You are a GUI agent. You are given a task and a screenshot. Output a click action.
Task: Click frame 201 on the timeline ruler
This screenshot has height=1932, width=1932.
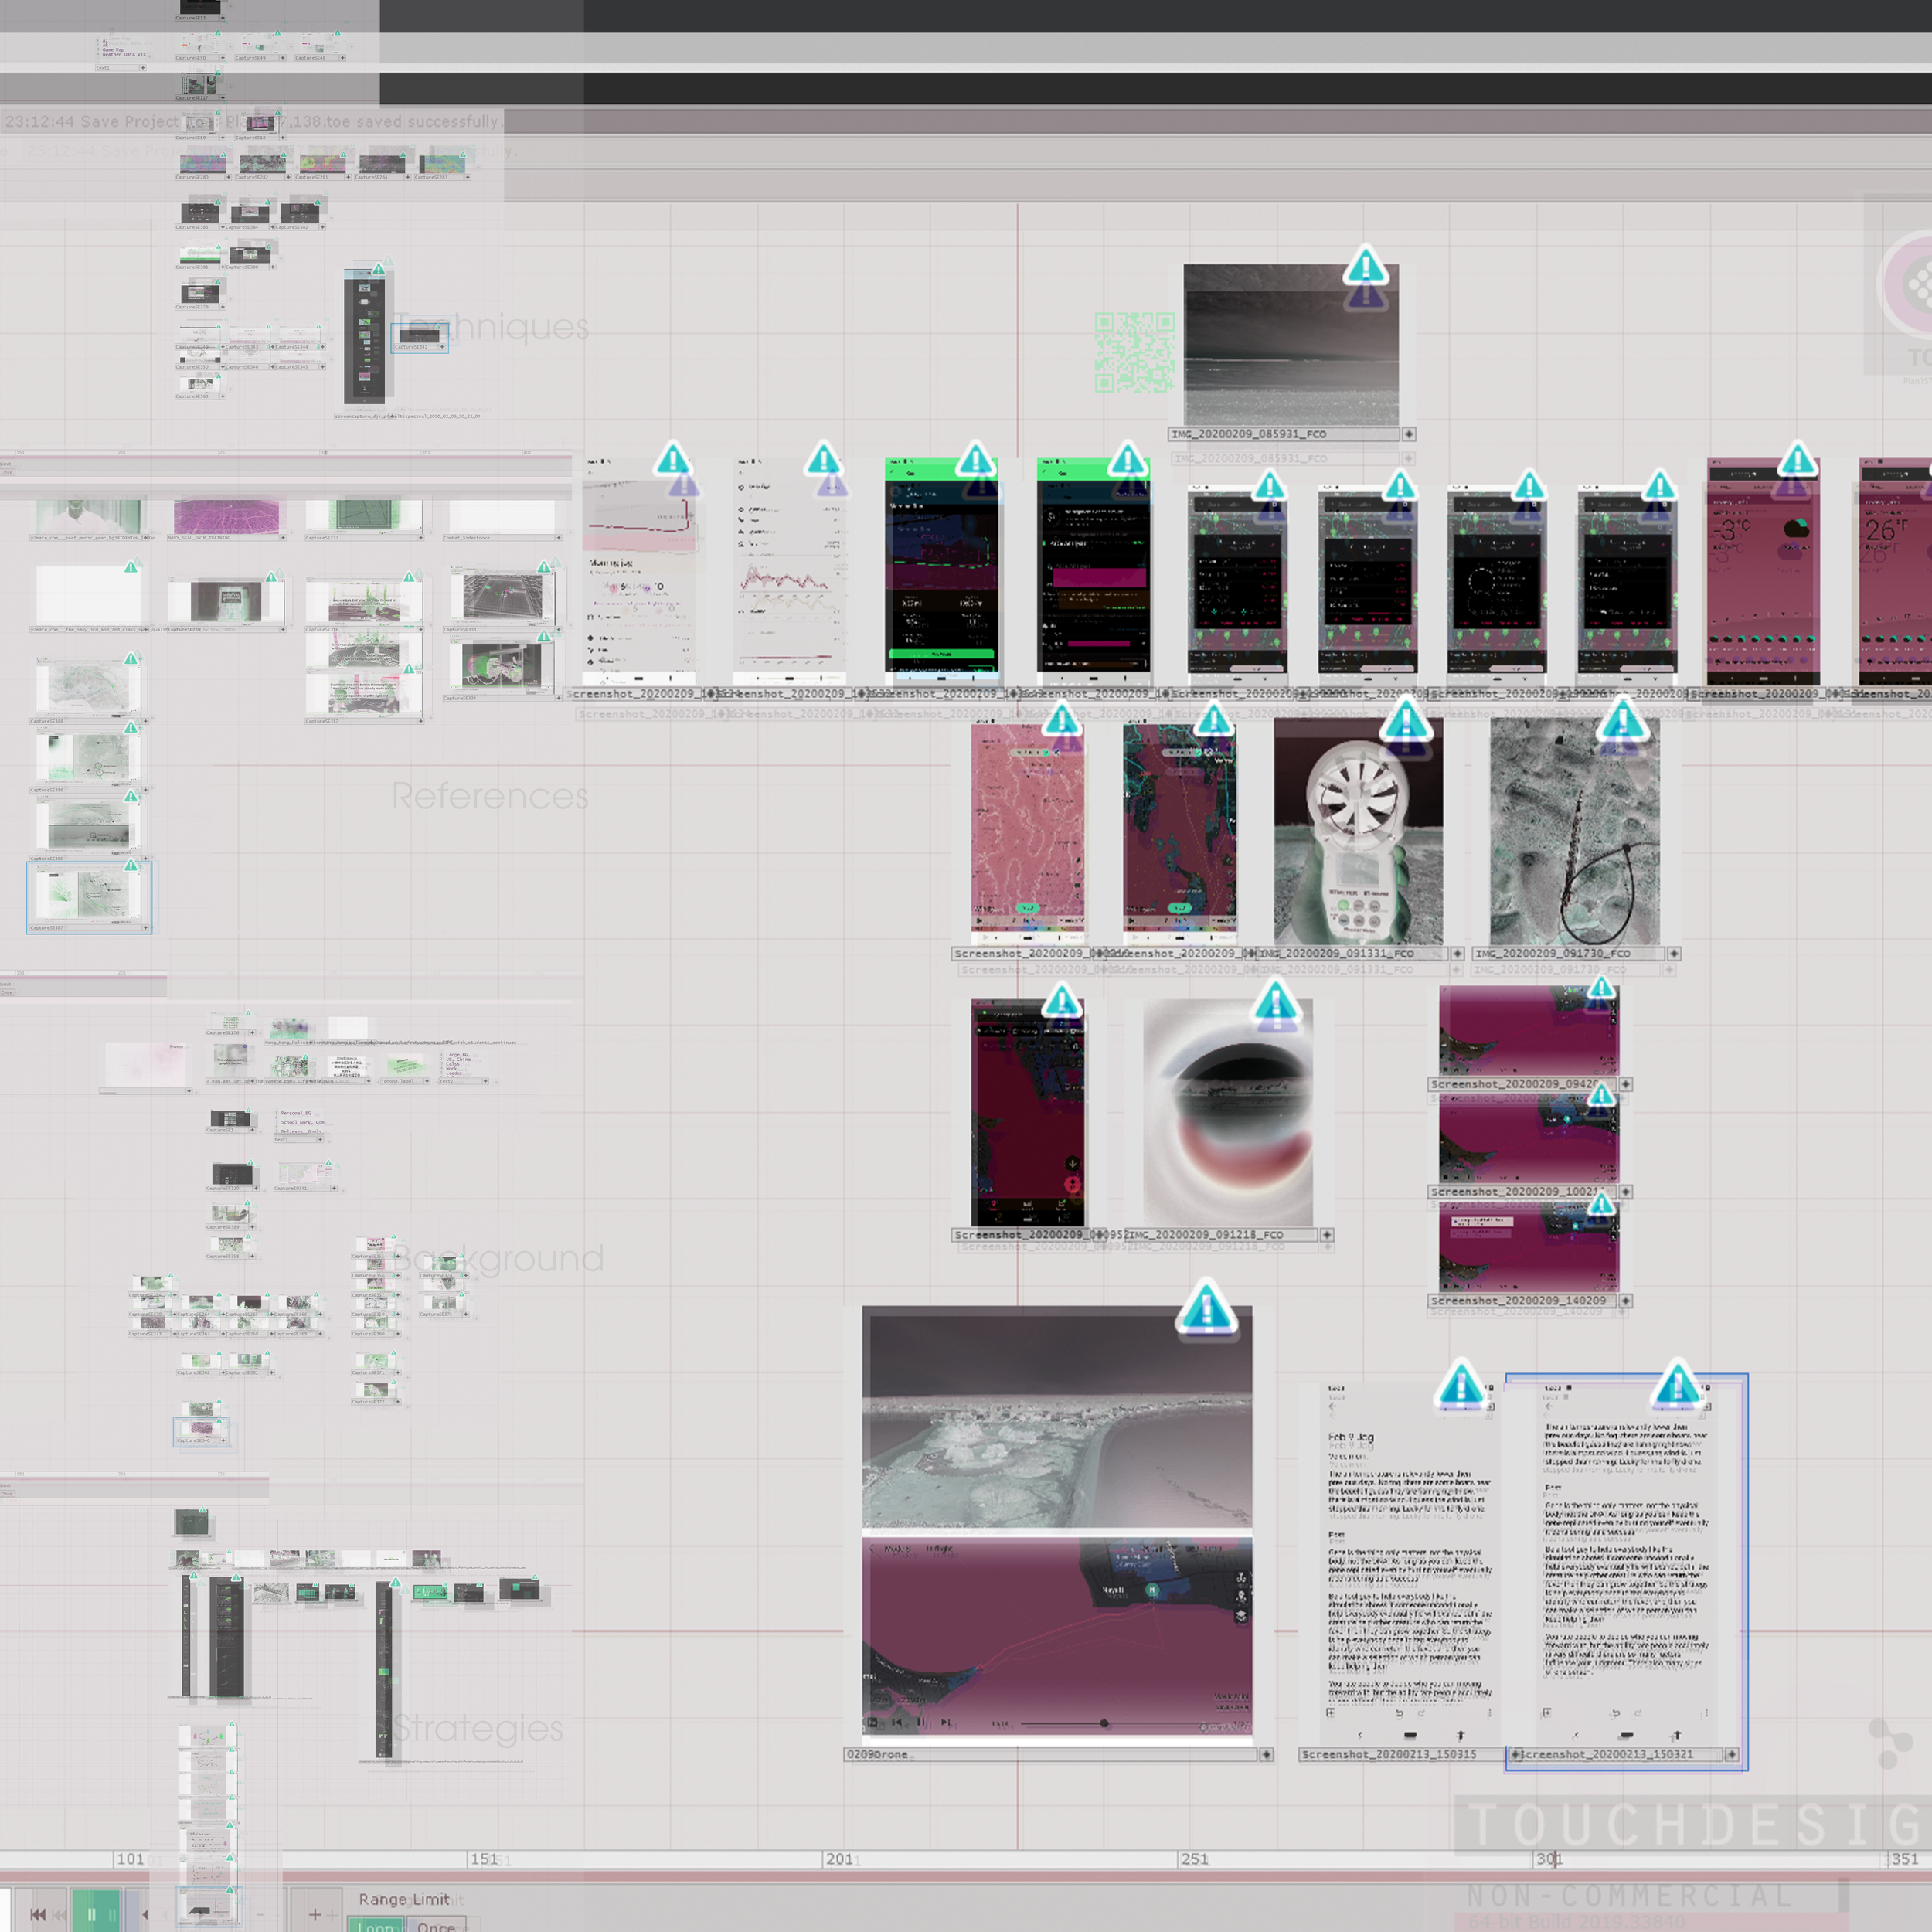click(x=839, y=1859)
